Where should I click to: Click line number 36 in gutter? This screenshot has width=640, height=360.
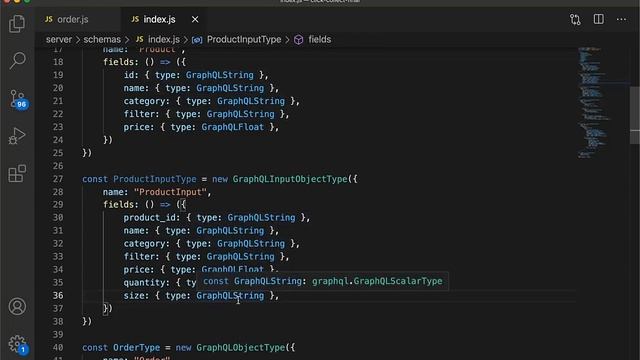[x=58, y=296]
